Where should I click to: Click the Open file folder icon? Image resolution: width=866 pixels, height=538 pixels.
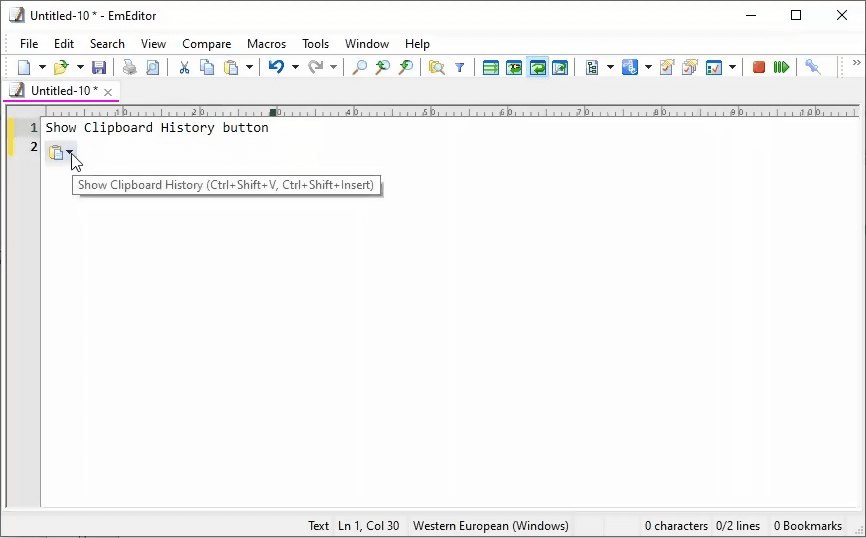coord(61,67)
